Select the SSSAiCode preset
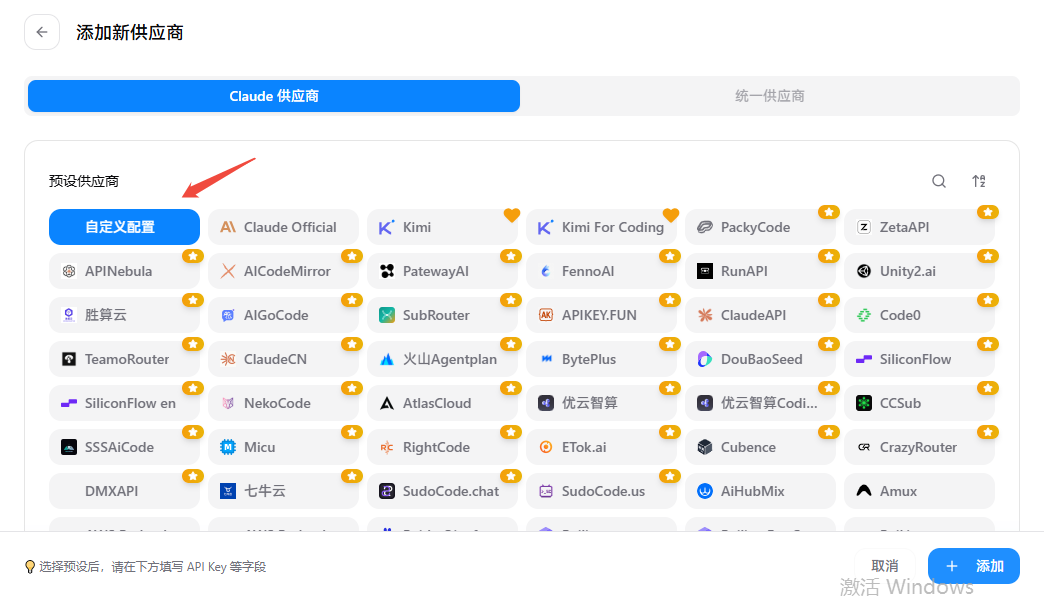 [125, 447]
